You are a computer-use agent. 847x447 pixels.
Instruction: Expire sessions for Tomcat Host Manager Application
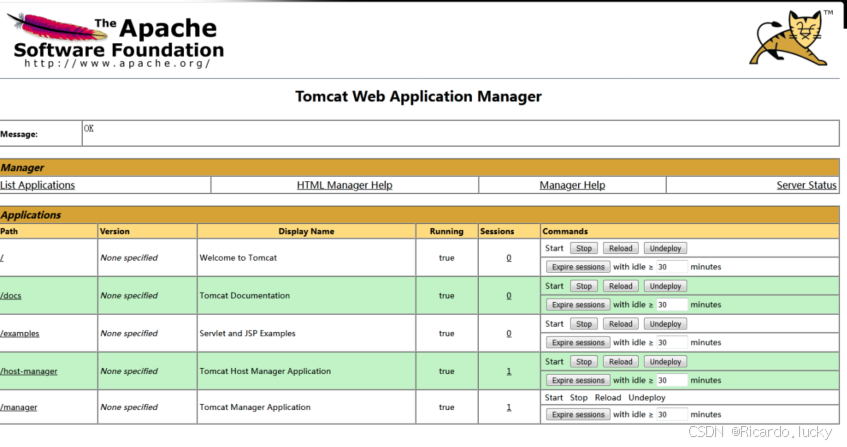(x=578, y=380)
